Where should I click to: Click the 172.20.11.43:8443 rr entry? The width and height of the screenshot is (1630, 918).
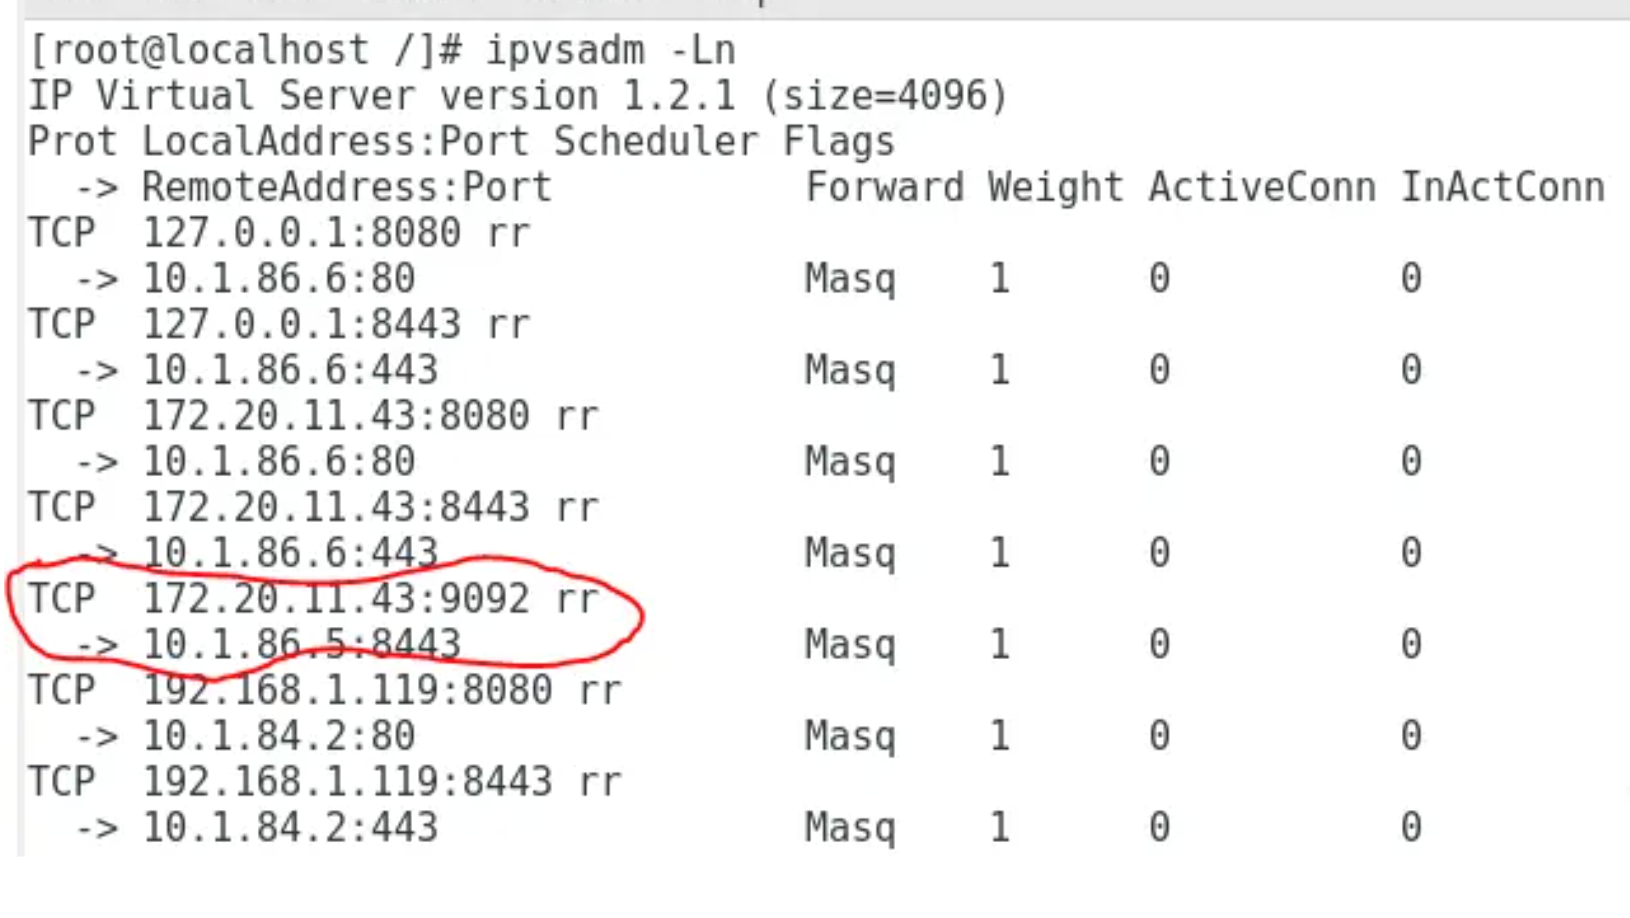[x=370, y=507]
